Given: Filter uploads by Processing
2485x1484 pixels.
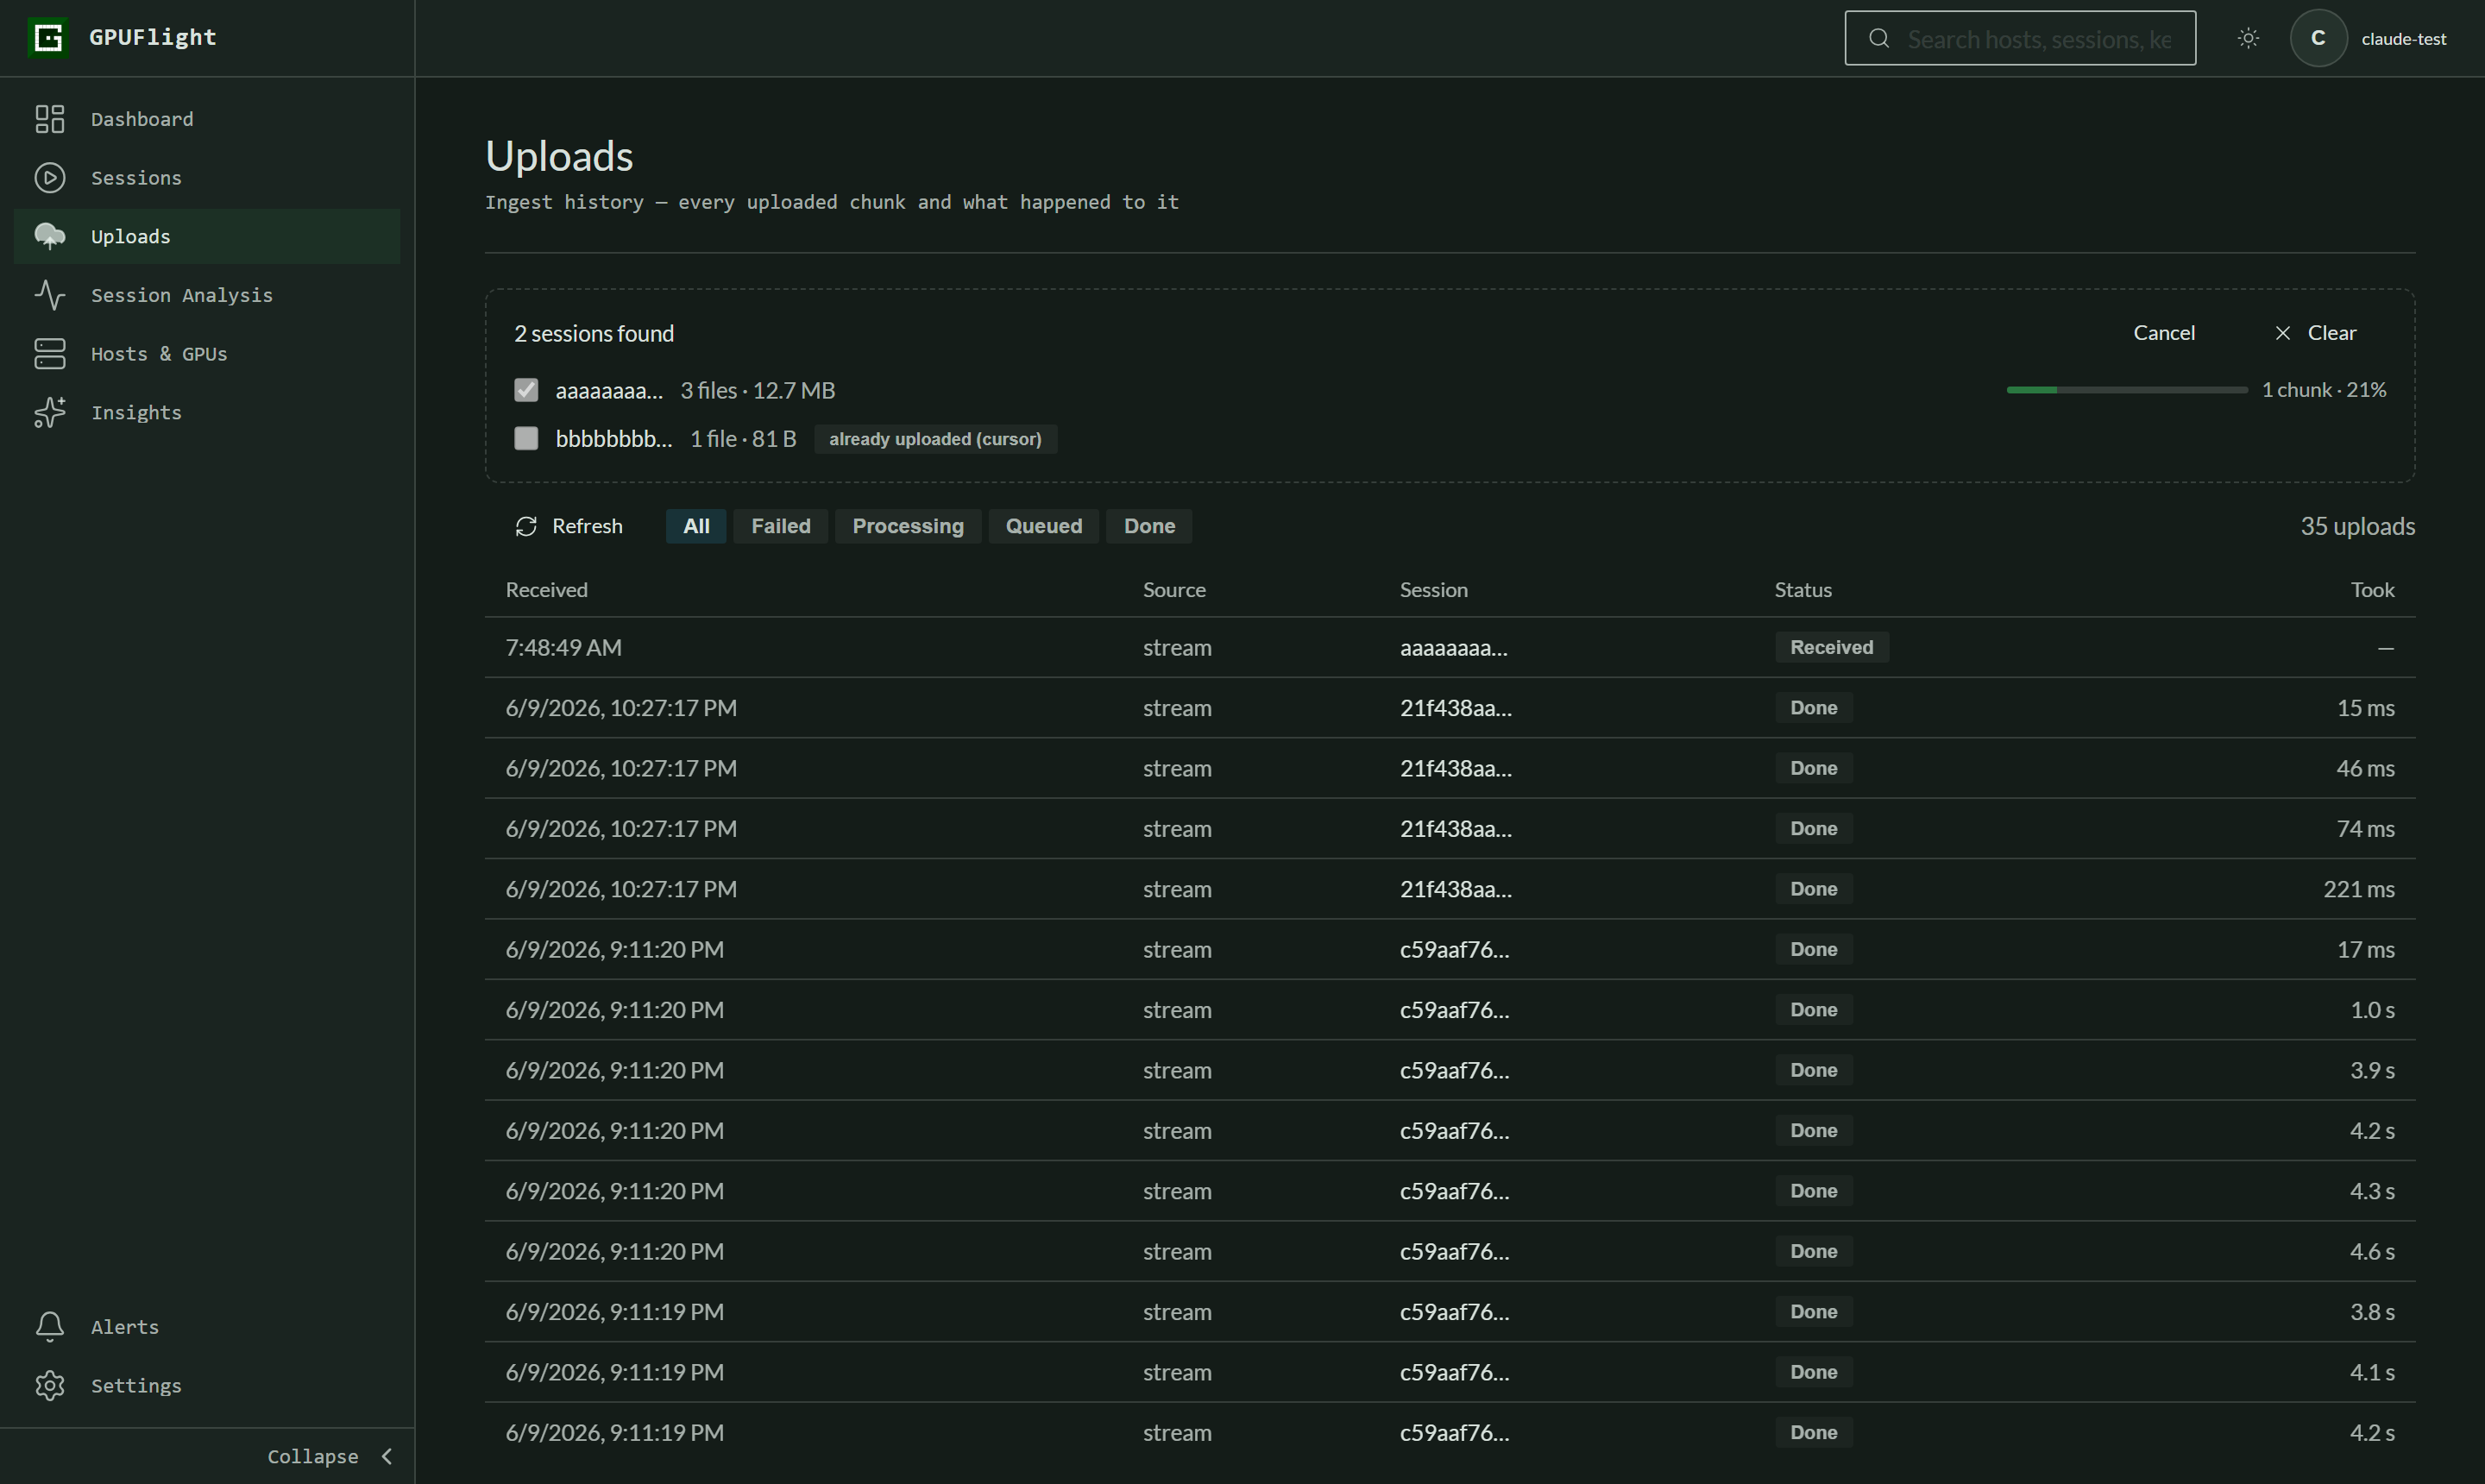Looking at the screenshot, I should [x=908, y=526].
